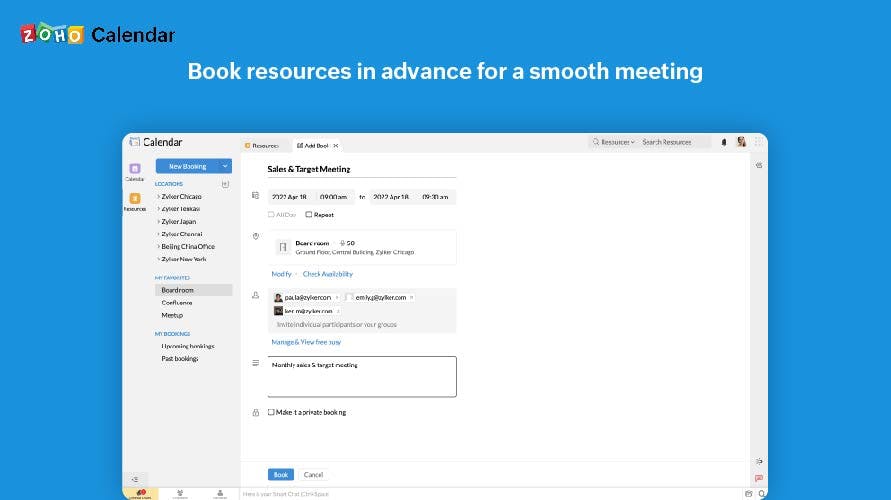This screenshot has width=891, height=500.
Task: Click the description lines icon
Action: pyautogui.click(x=256, y=362)
